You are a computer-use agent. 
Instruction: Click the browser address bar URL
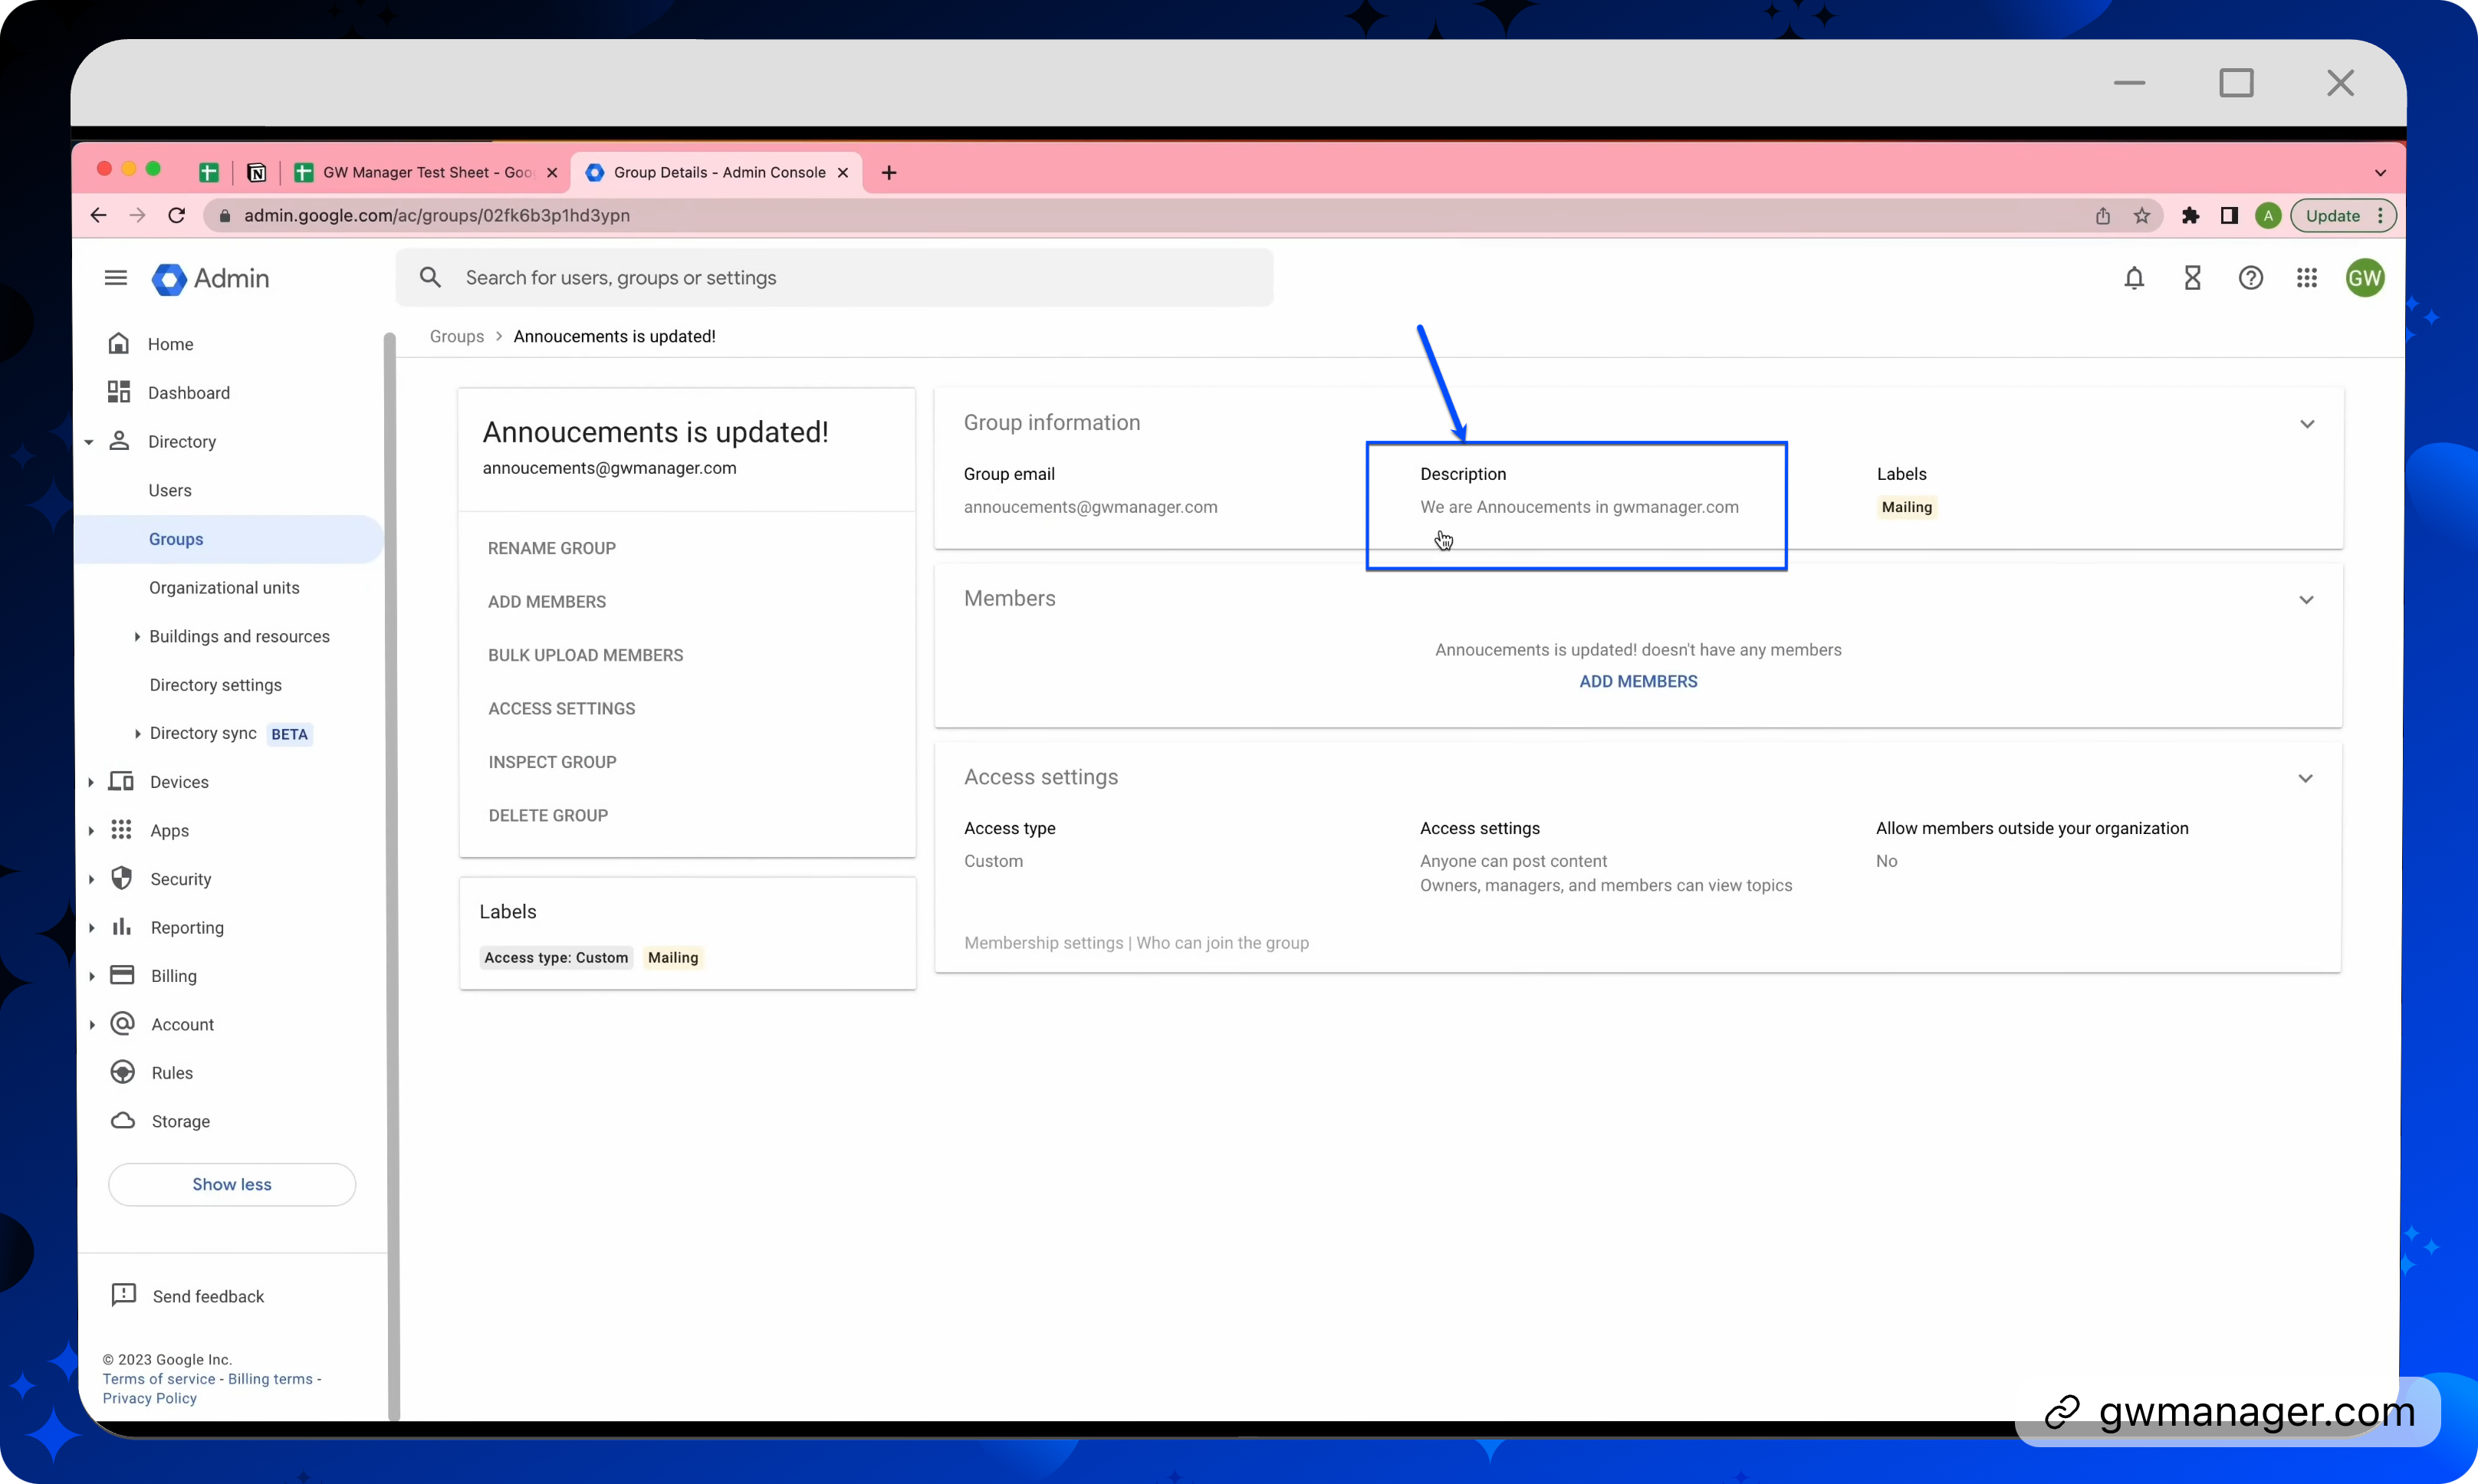coord(436,215)
